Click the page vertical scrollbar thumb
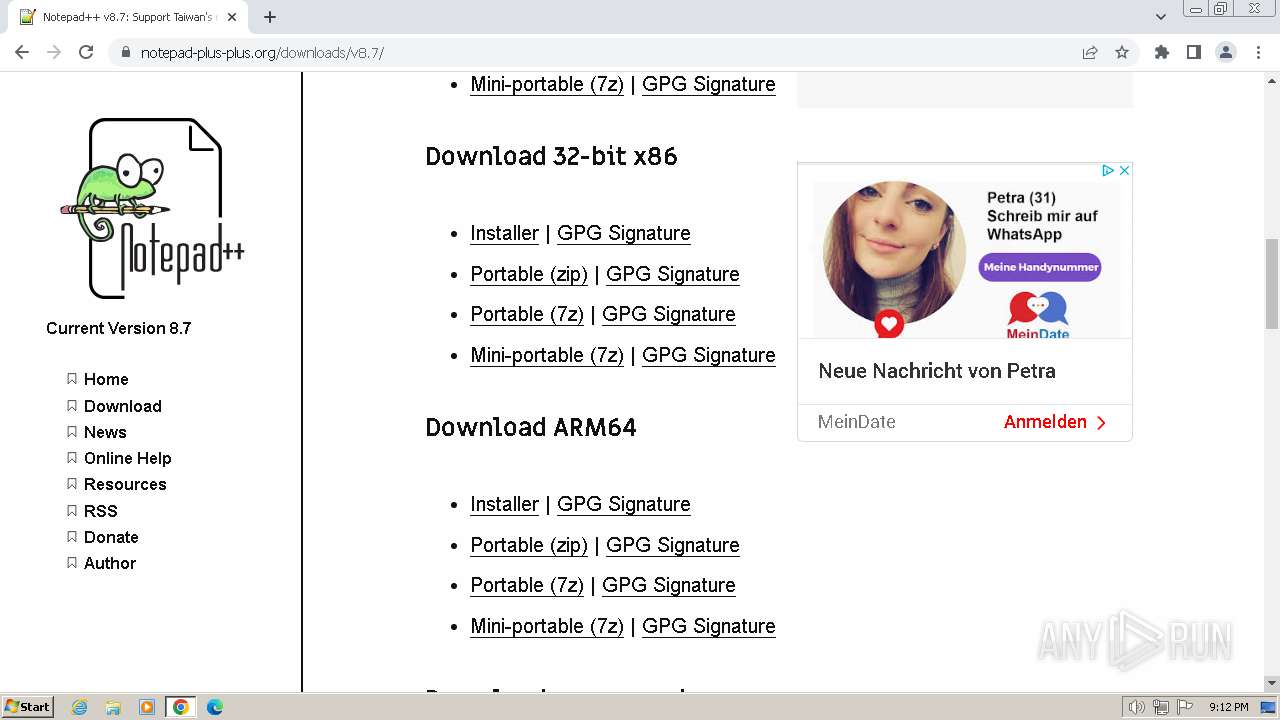 click(x=1271, y=284)
